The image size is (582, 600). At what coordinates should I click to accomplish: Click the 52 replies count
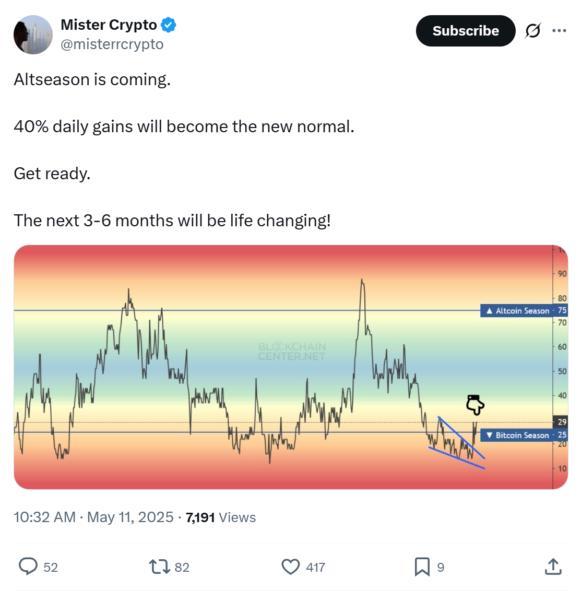pos(51,567)
